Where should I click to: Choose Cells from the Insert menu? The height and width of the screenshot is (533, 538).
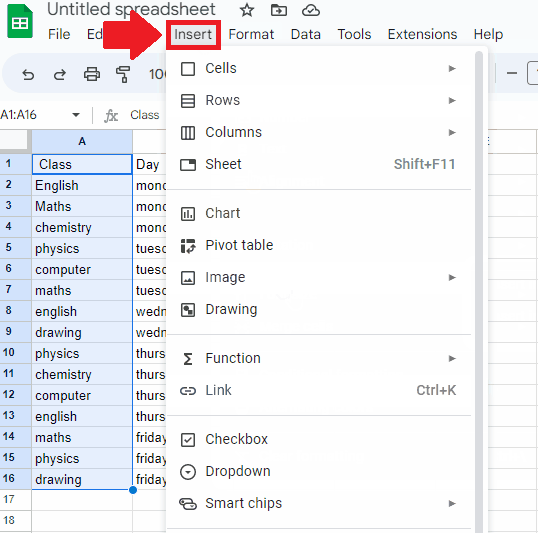pos(318,68)
